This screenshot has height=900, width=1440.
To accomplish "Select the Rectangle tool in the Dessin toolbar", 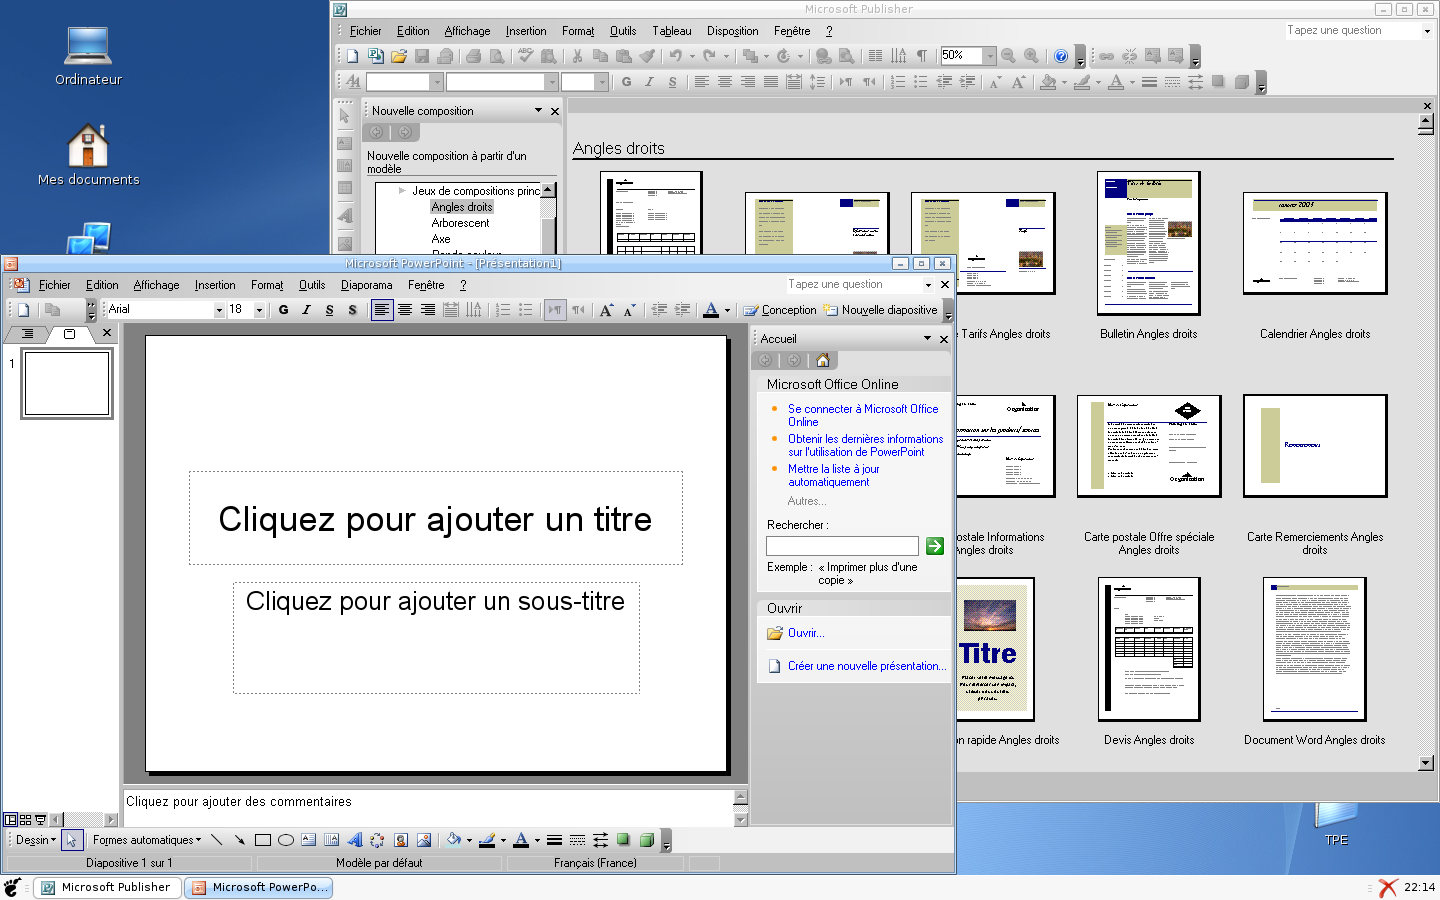I will click(263, 840).
